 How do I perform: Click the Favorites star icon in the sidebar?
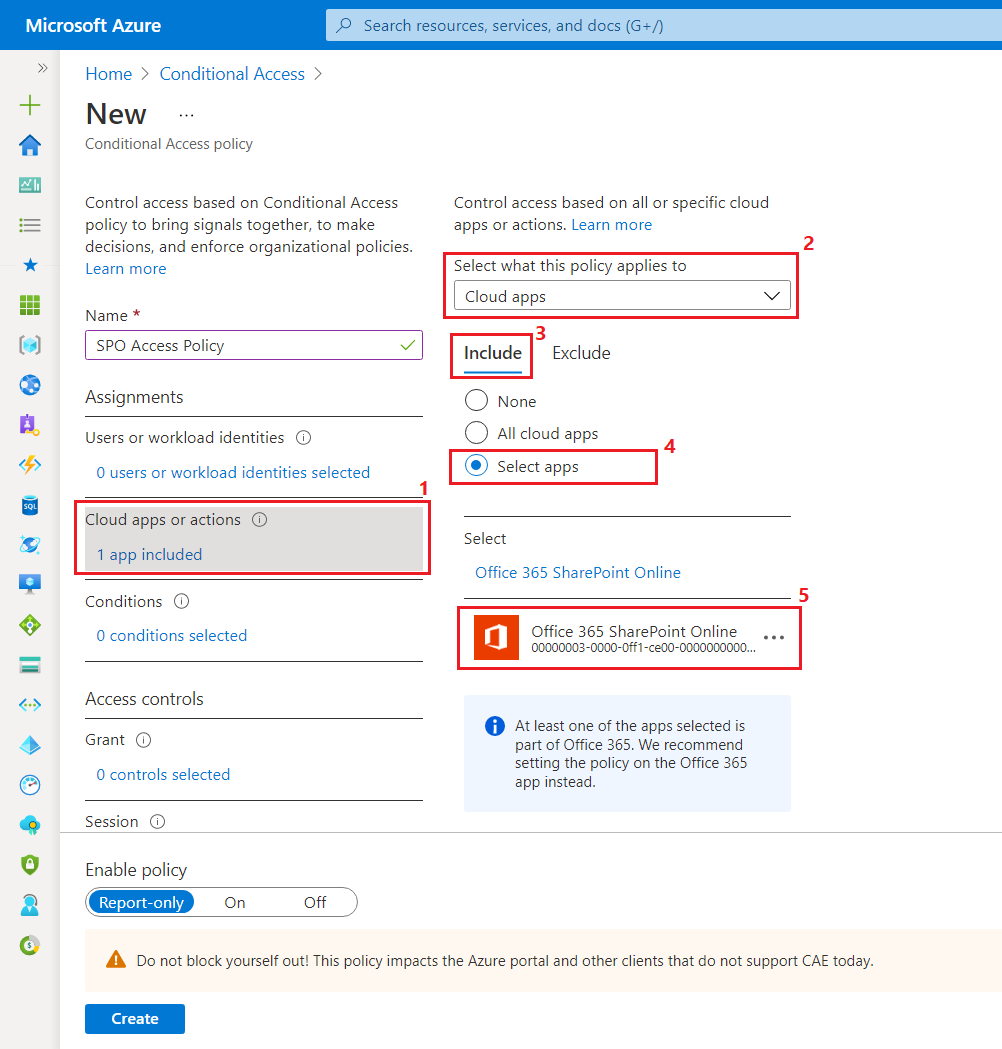pyautogui.click(x=29, y=265)
